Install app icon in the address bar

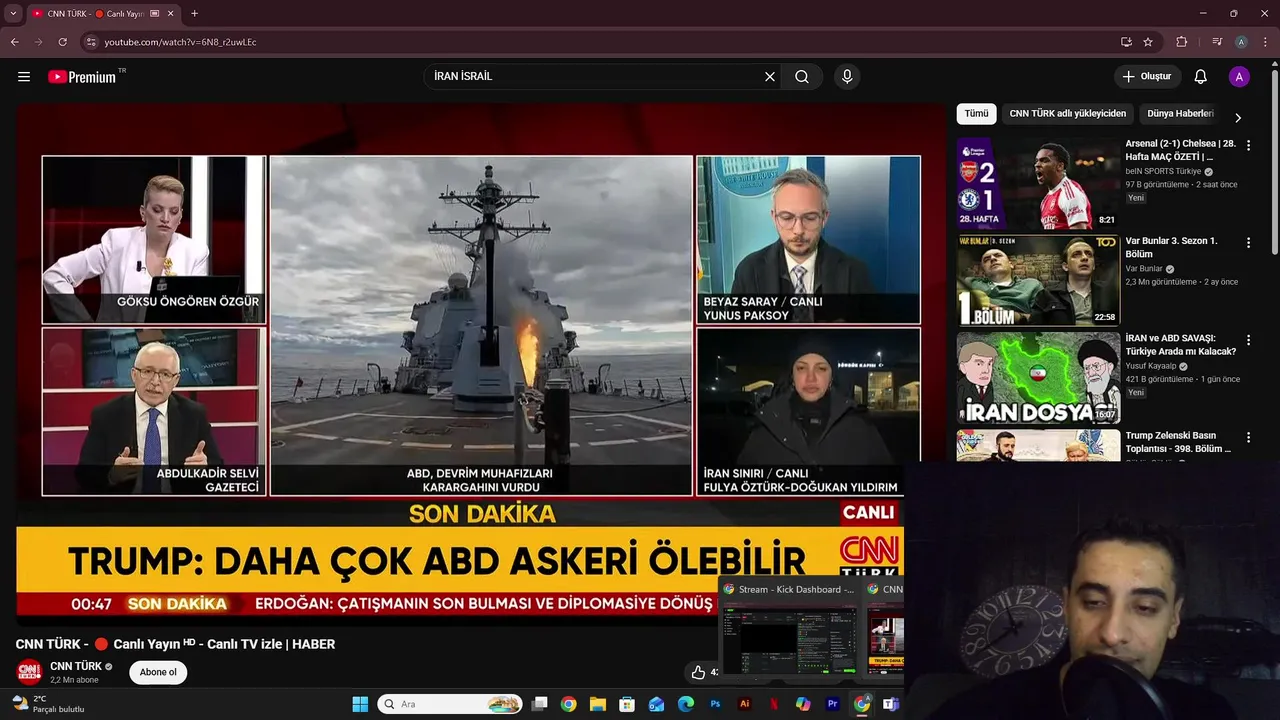click(1126, 42)
